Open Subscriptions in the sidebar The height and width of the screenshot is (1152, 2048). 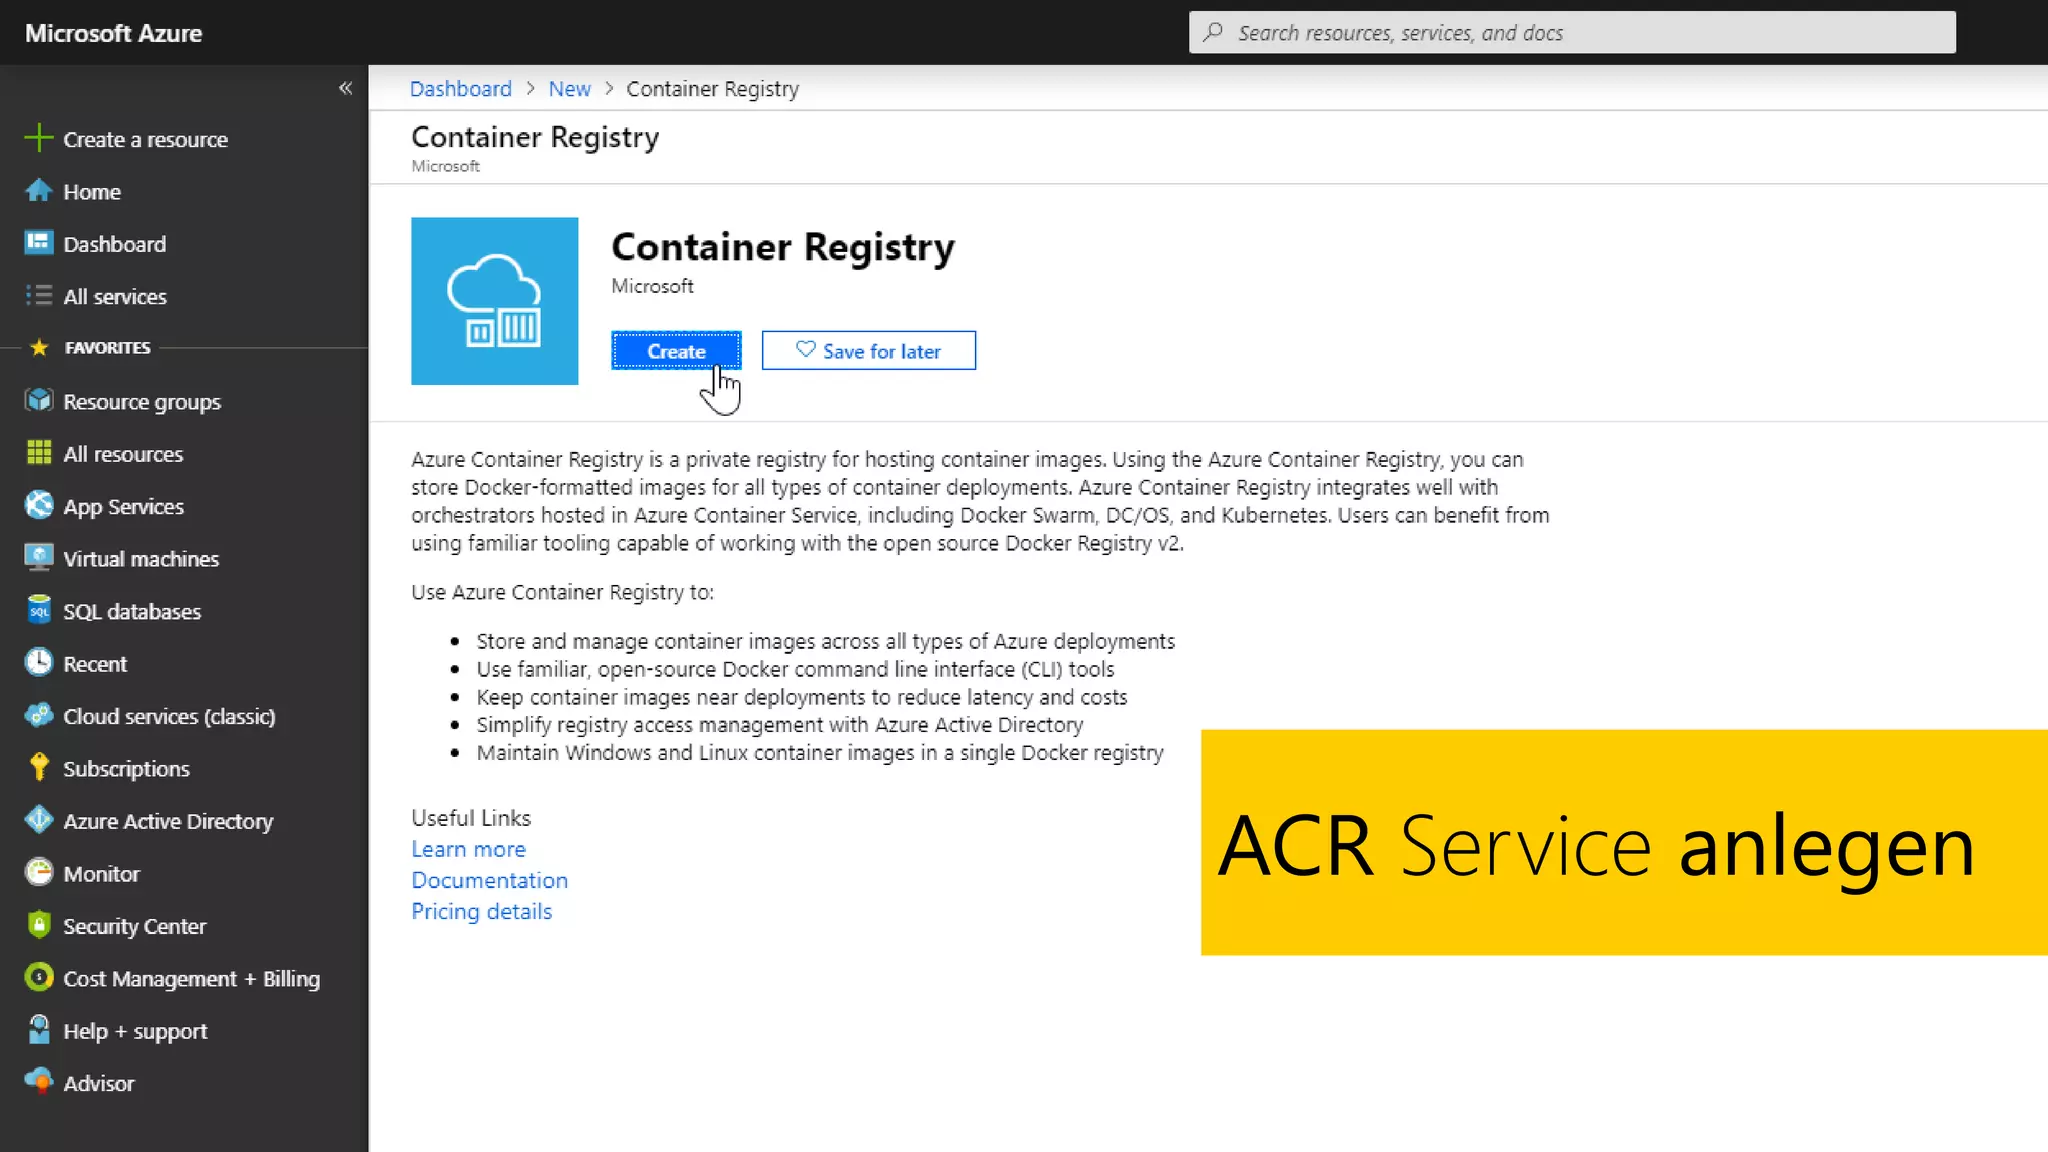pyautogui.click(x=126, y=769)
